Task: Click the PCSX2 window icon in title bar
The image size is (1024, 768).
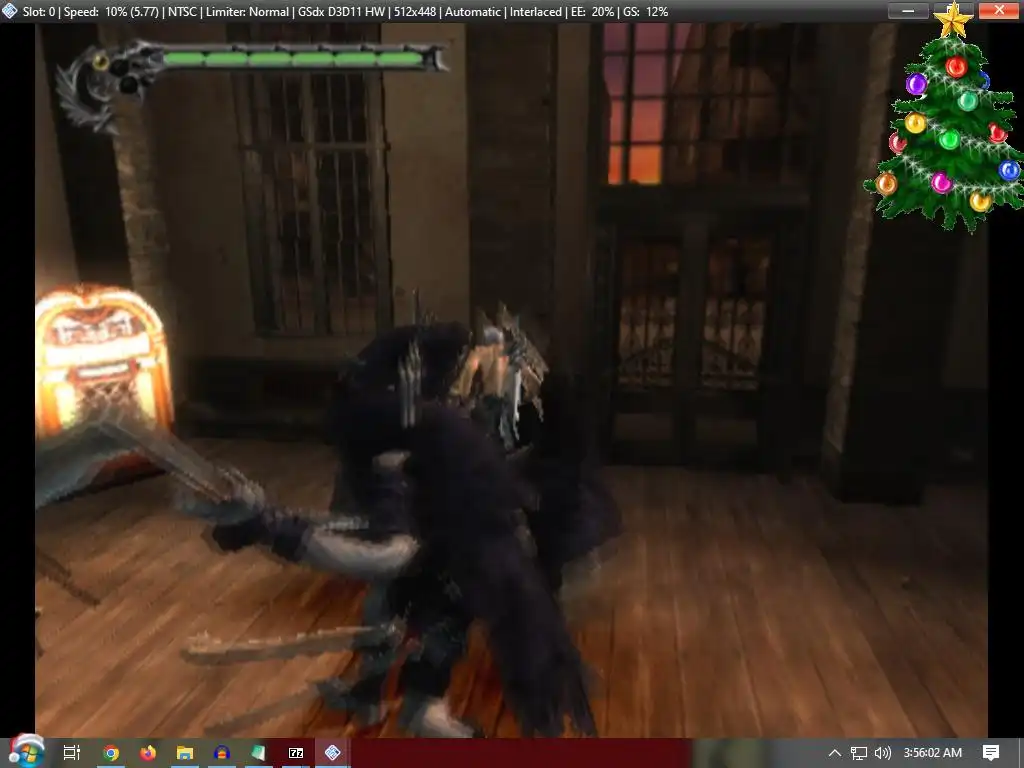Action: pyautogui.click(x=10, y=11)
